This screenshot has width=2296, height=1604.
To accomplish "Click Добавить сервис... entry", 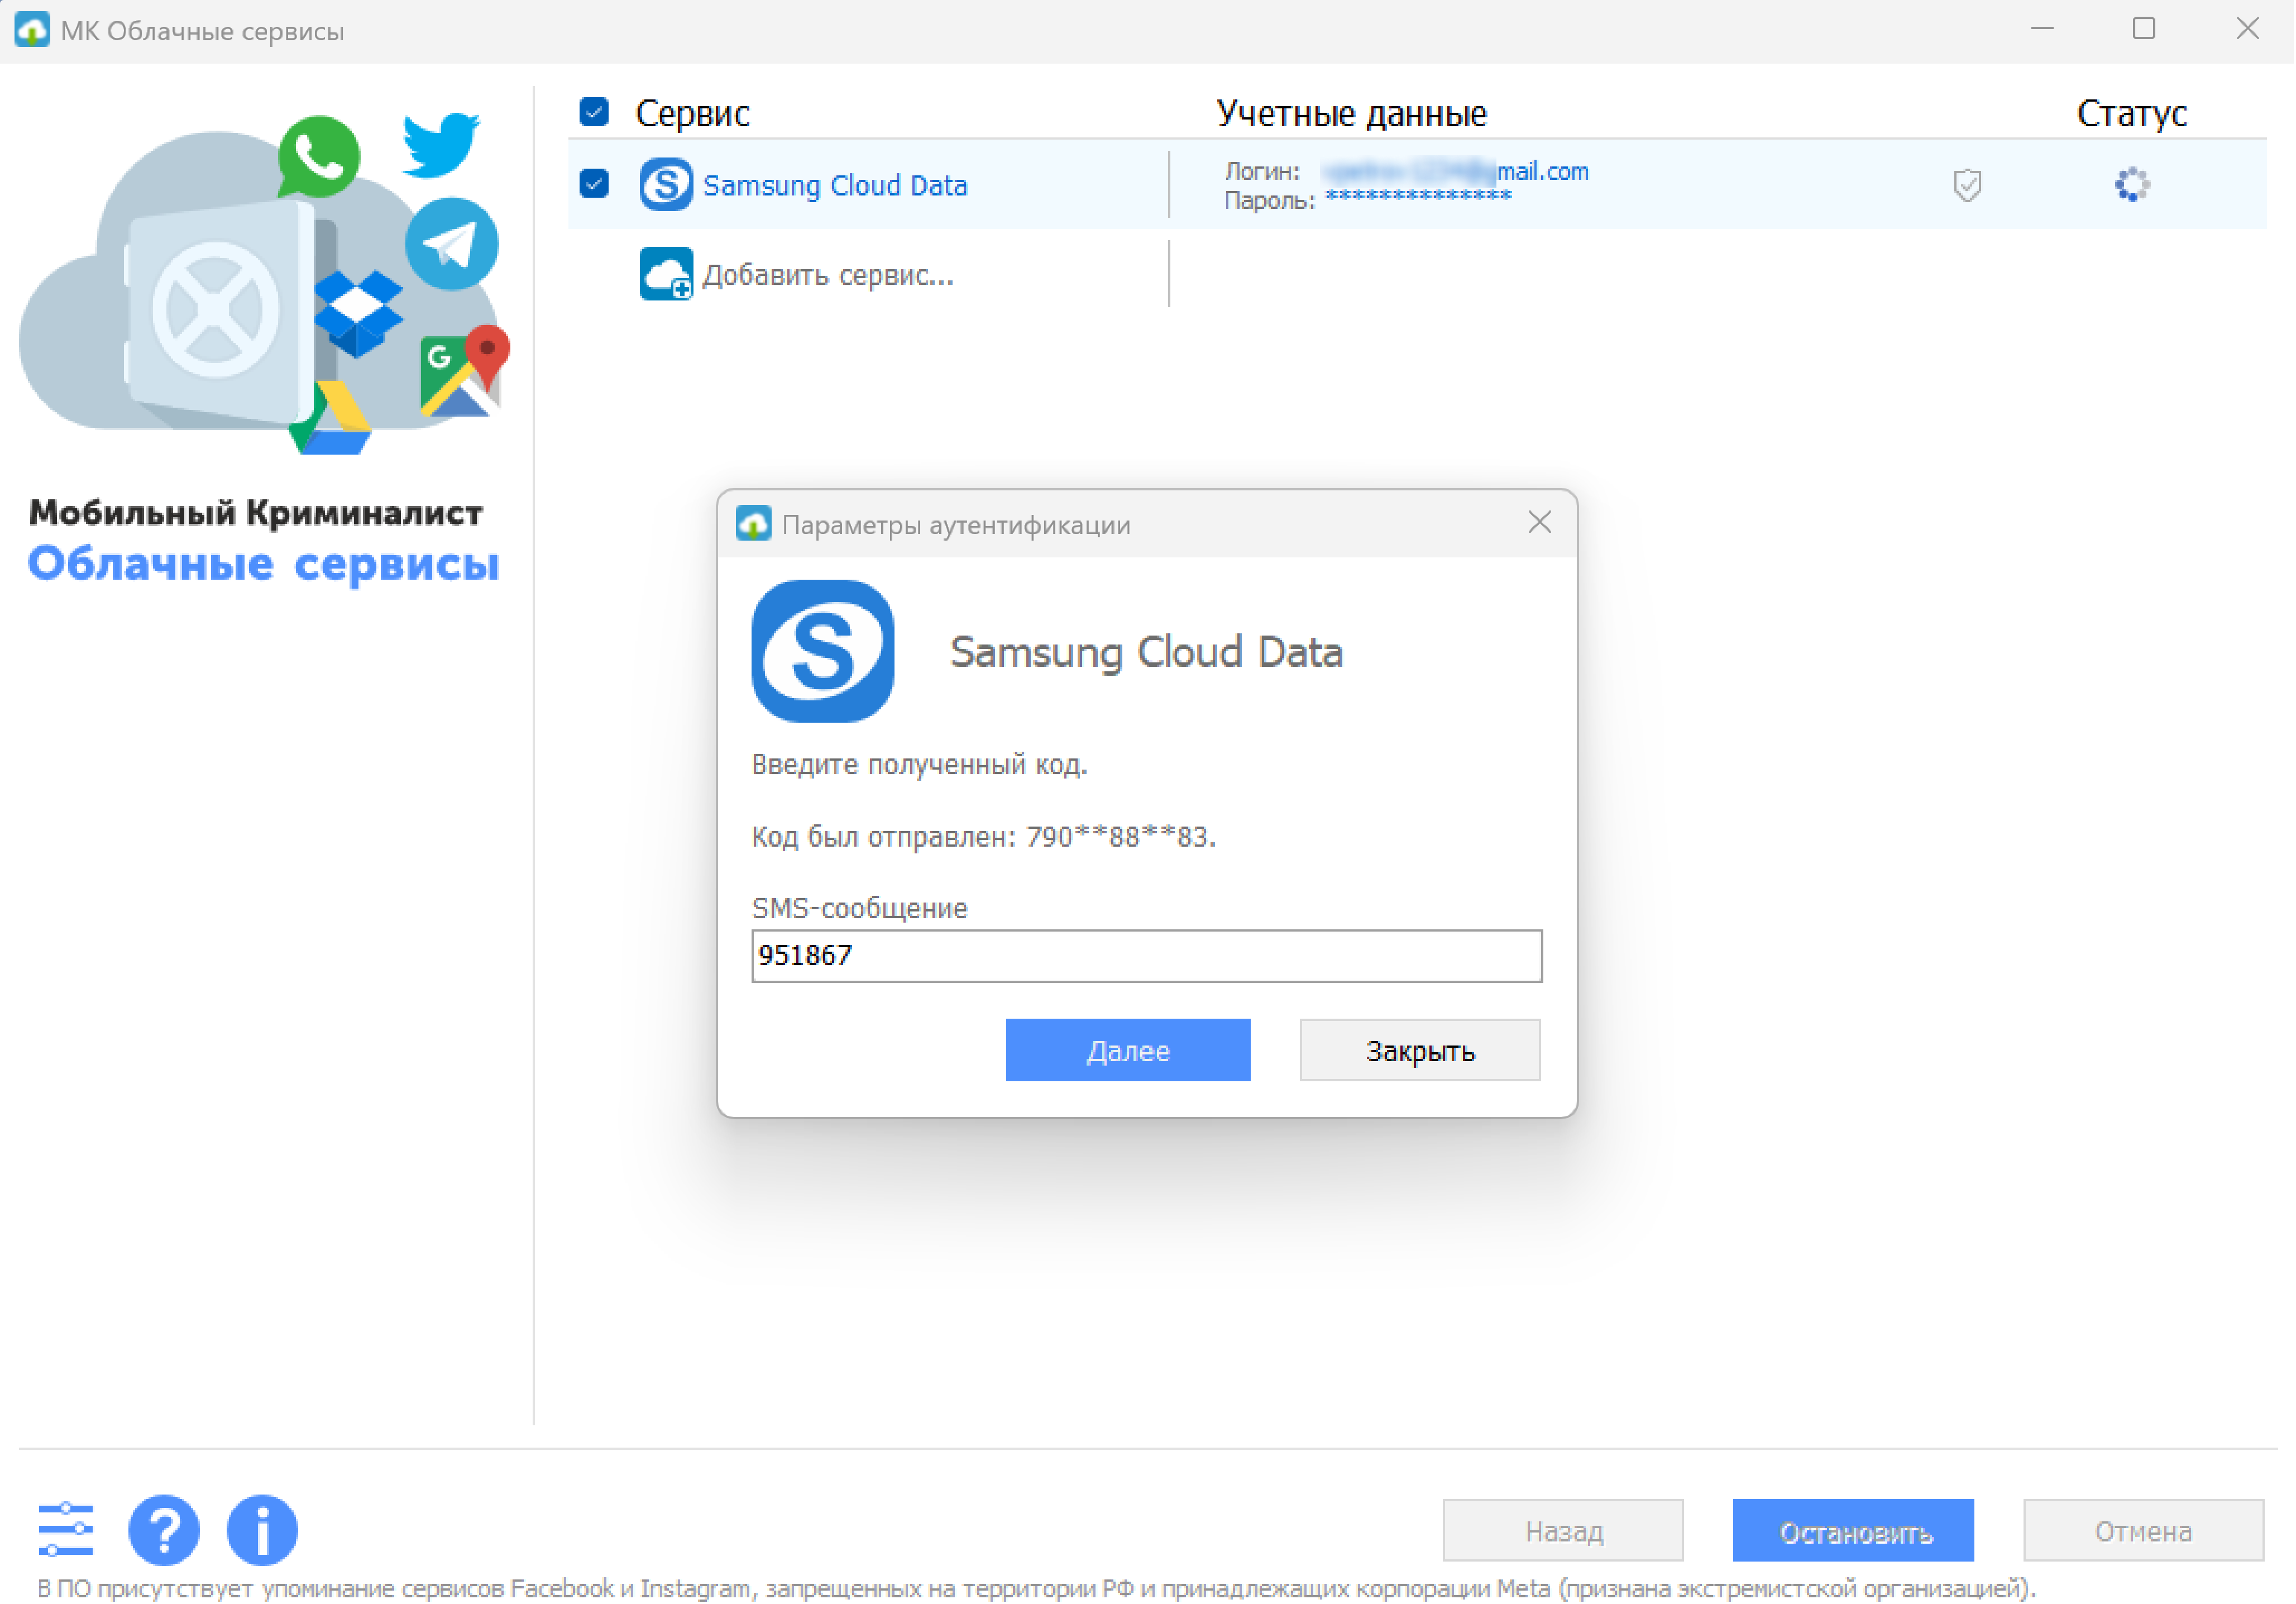I will (x=828, y=275).
